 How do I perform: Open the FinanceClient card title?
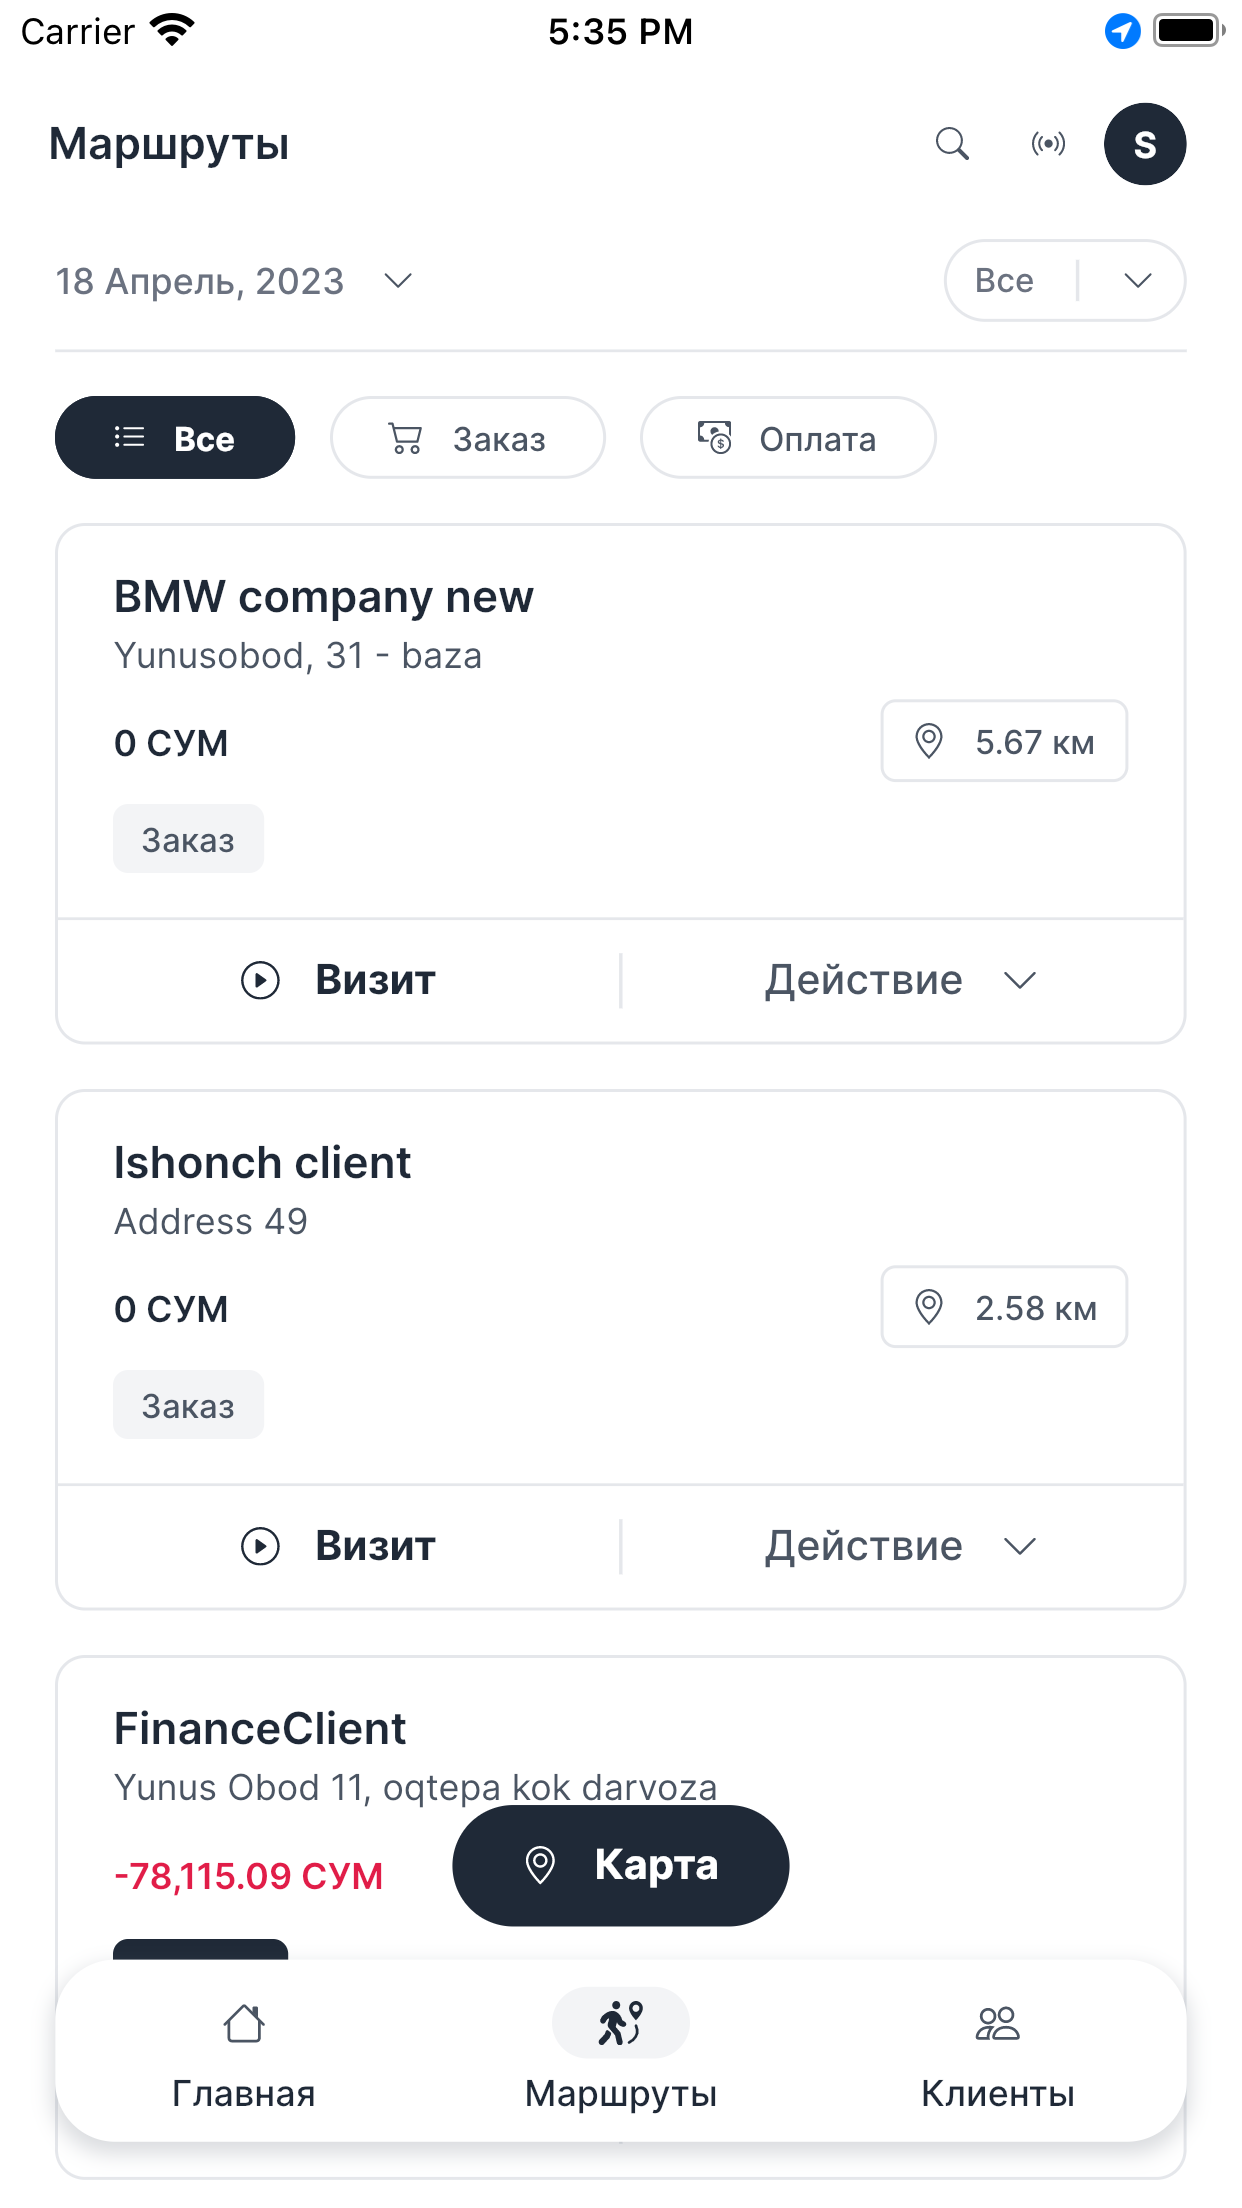click(x=260, y=1728)
